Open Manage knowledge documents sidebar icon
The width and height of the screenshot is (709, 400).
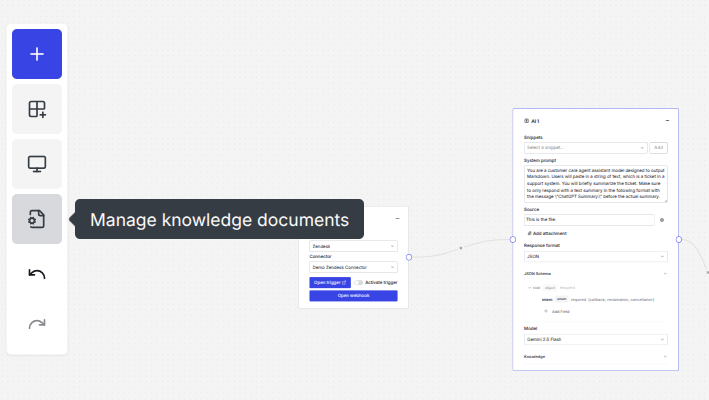coord(37,219)
